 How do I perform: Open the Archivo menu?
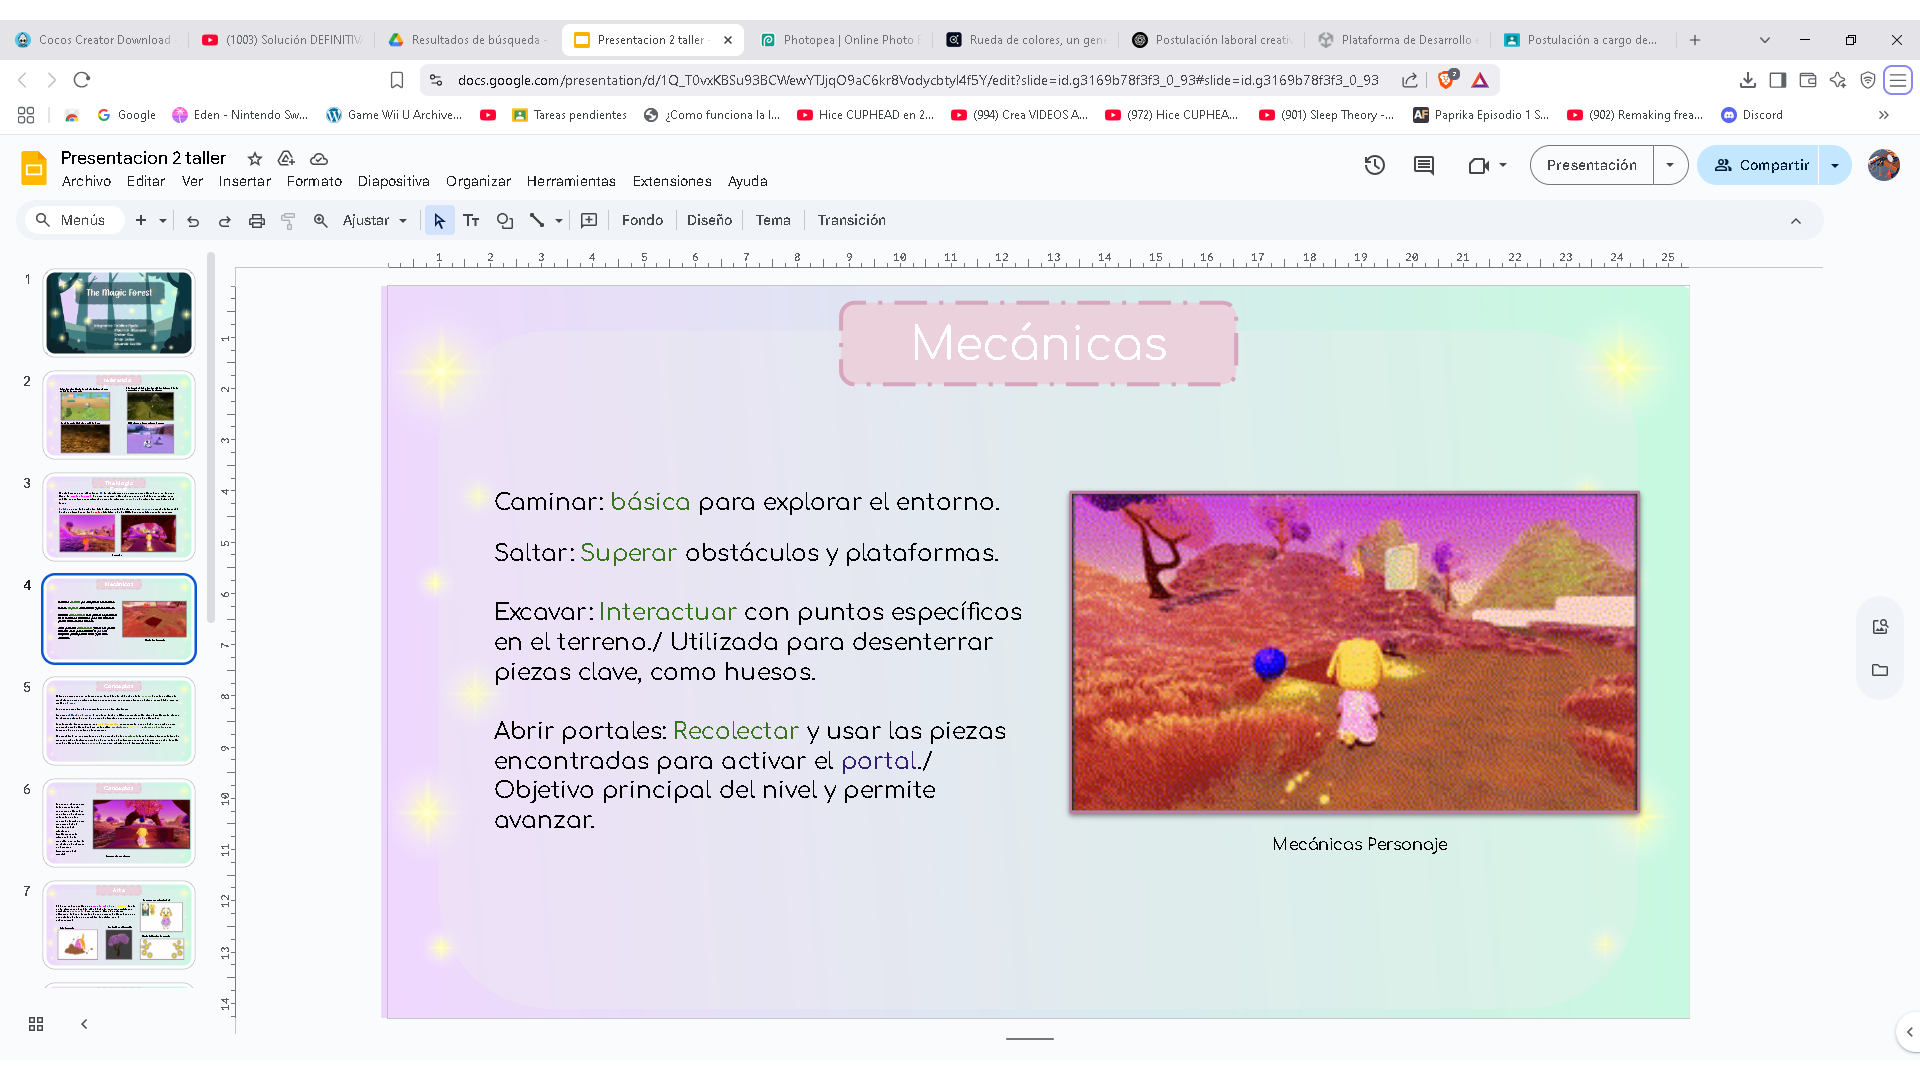86,181
